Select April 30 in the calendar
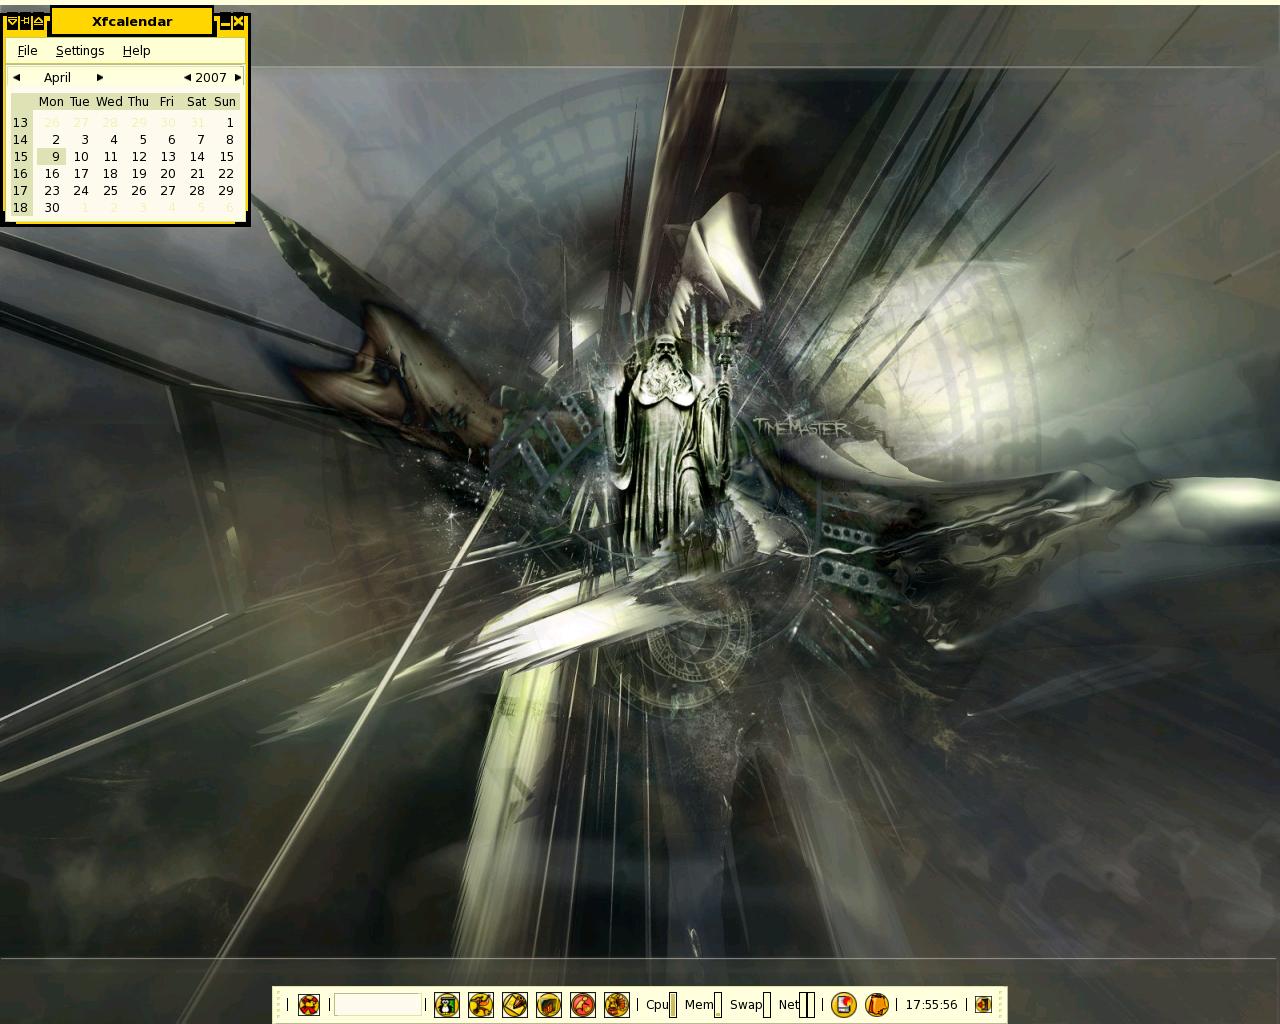Image resolution: width=1280 pixels, height=1024 pixels. [x=52, y=207]
